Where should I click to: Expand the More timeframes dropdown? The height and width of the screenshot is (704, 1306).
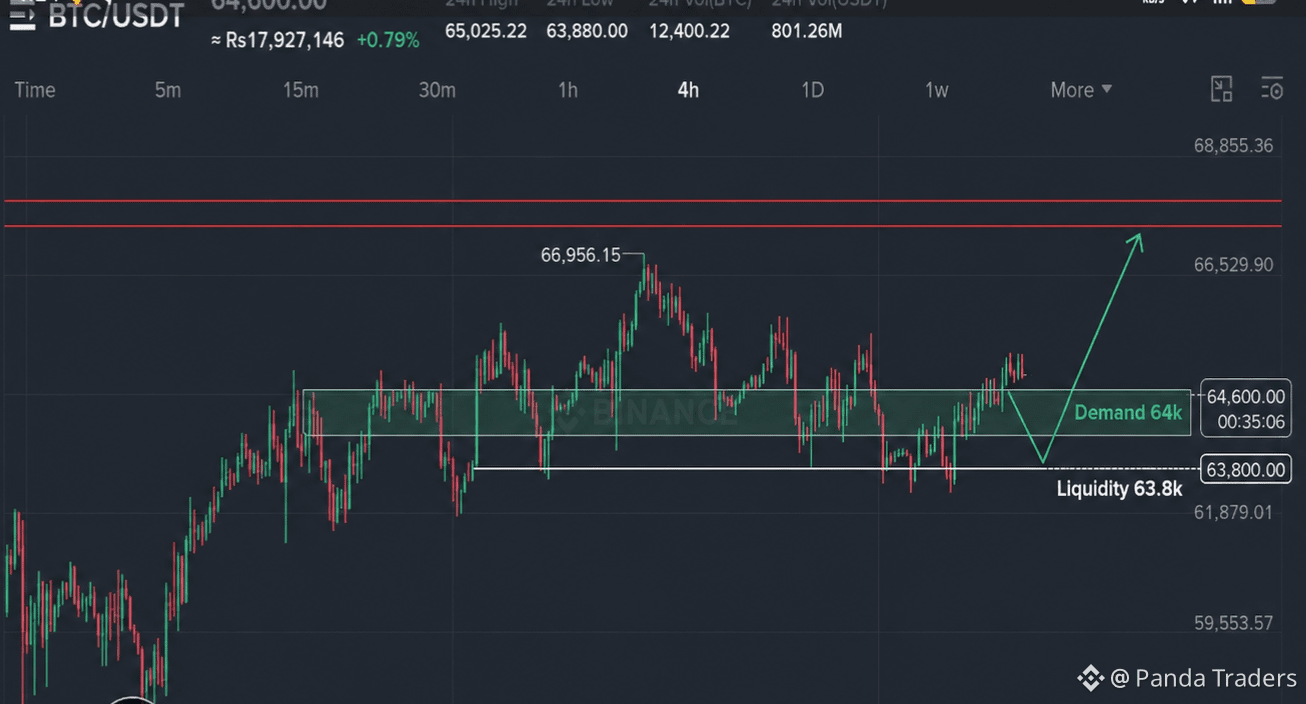(1081, 90)
